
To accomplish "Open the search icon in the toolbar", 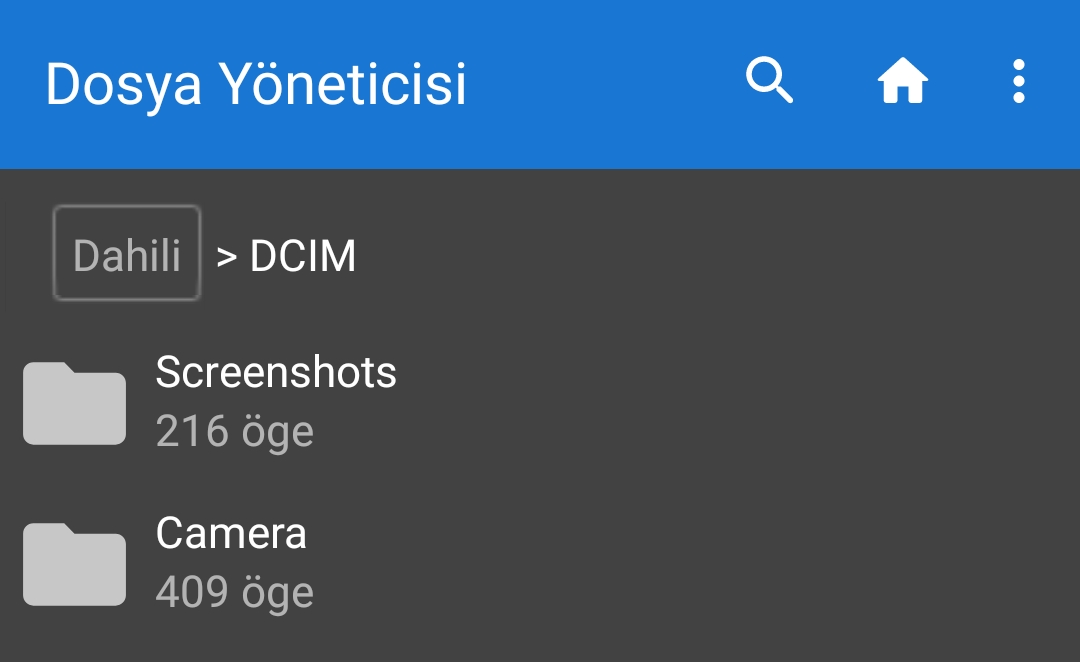I will click(x=768, y=83).
